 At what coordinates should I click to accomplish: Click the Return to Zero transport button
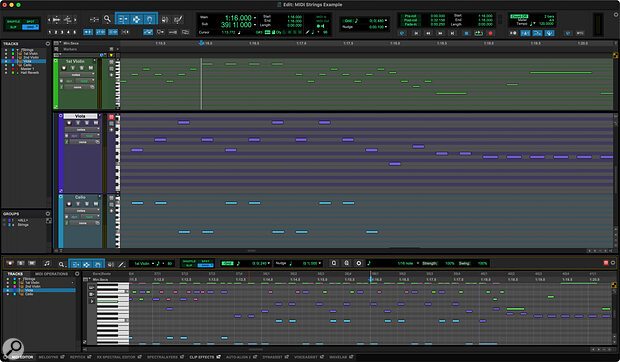pyautogui.click(x=416, y=34)
